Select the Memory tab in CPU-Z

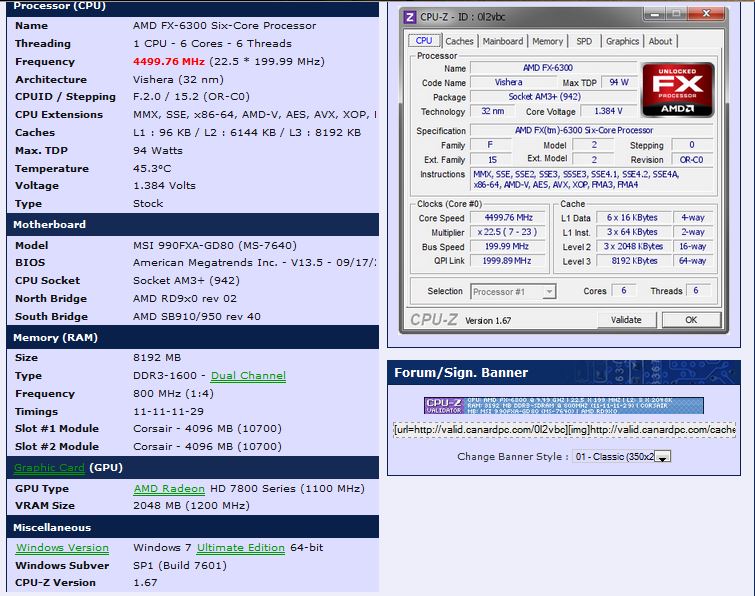point(547,41)
